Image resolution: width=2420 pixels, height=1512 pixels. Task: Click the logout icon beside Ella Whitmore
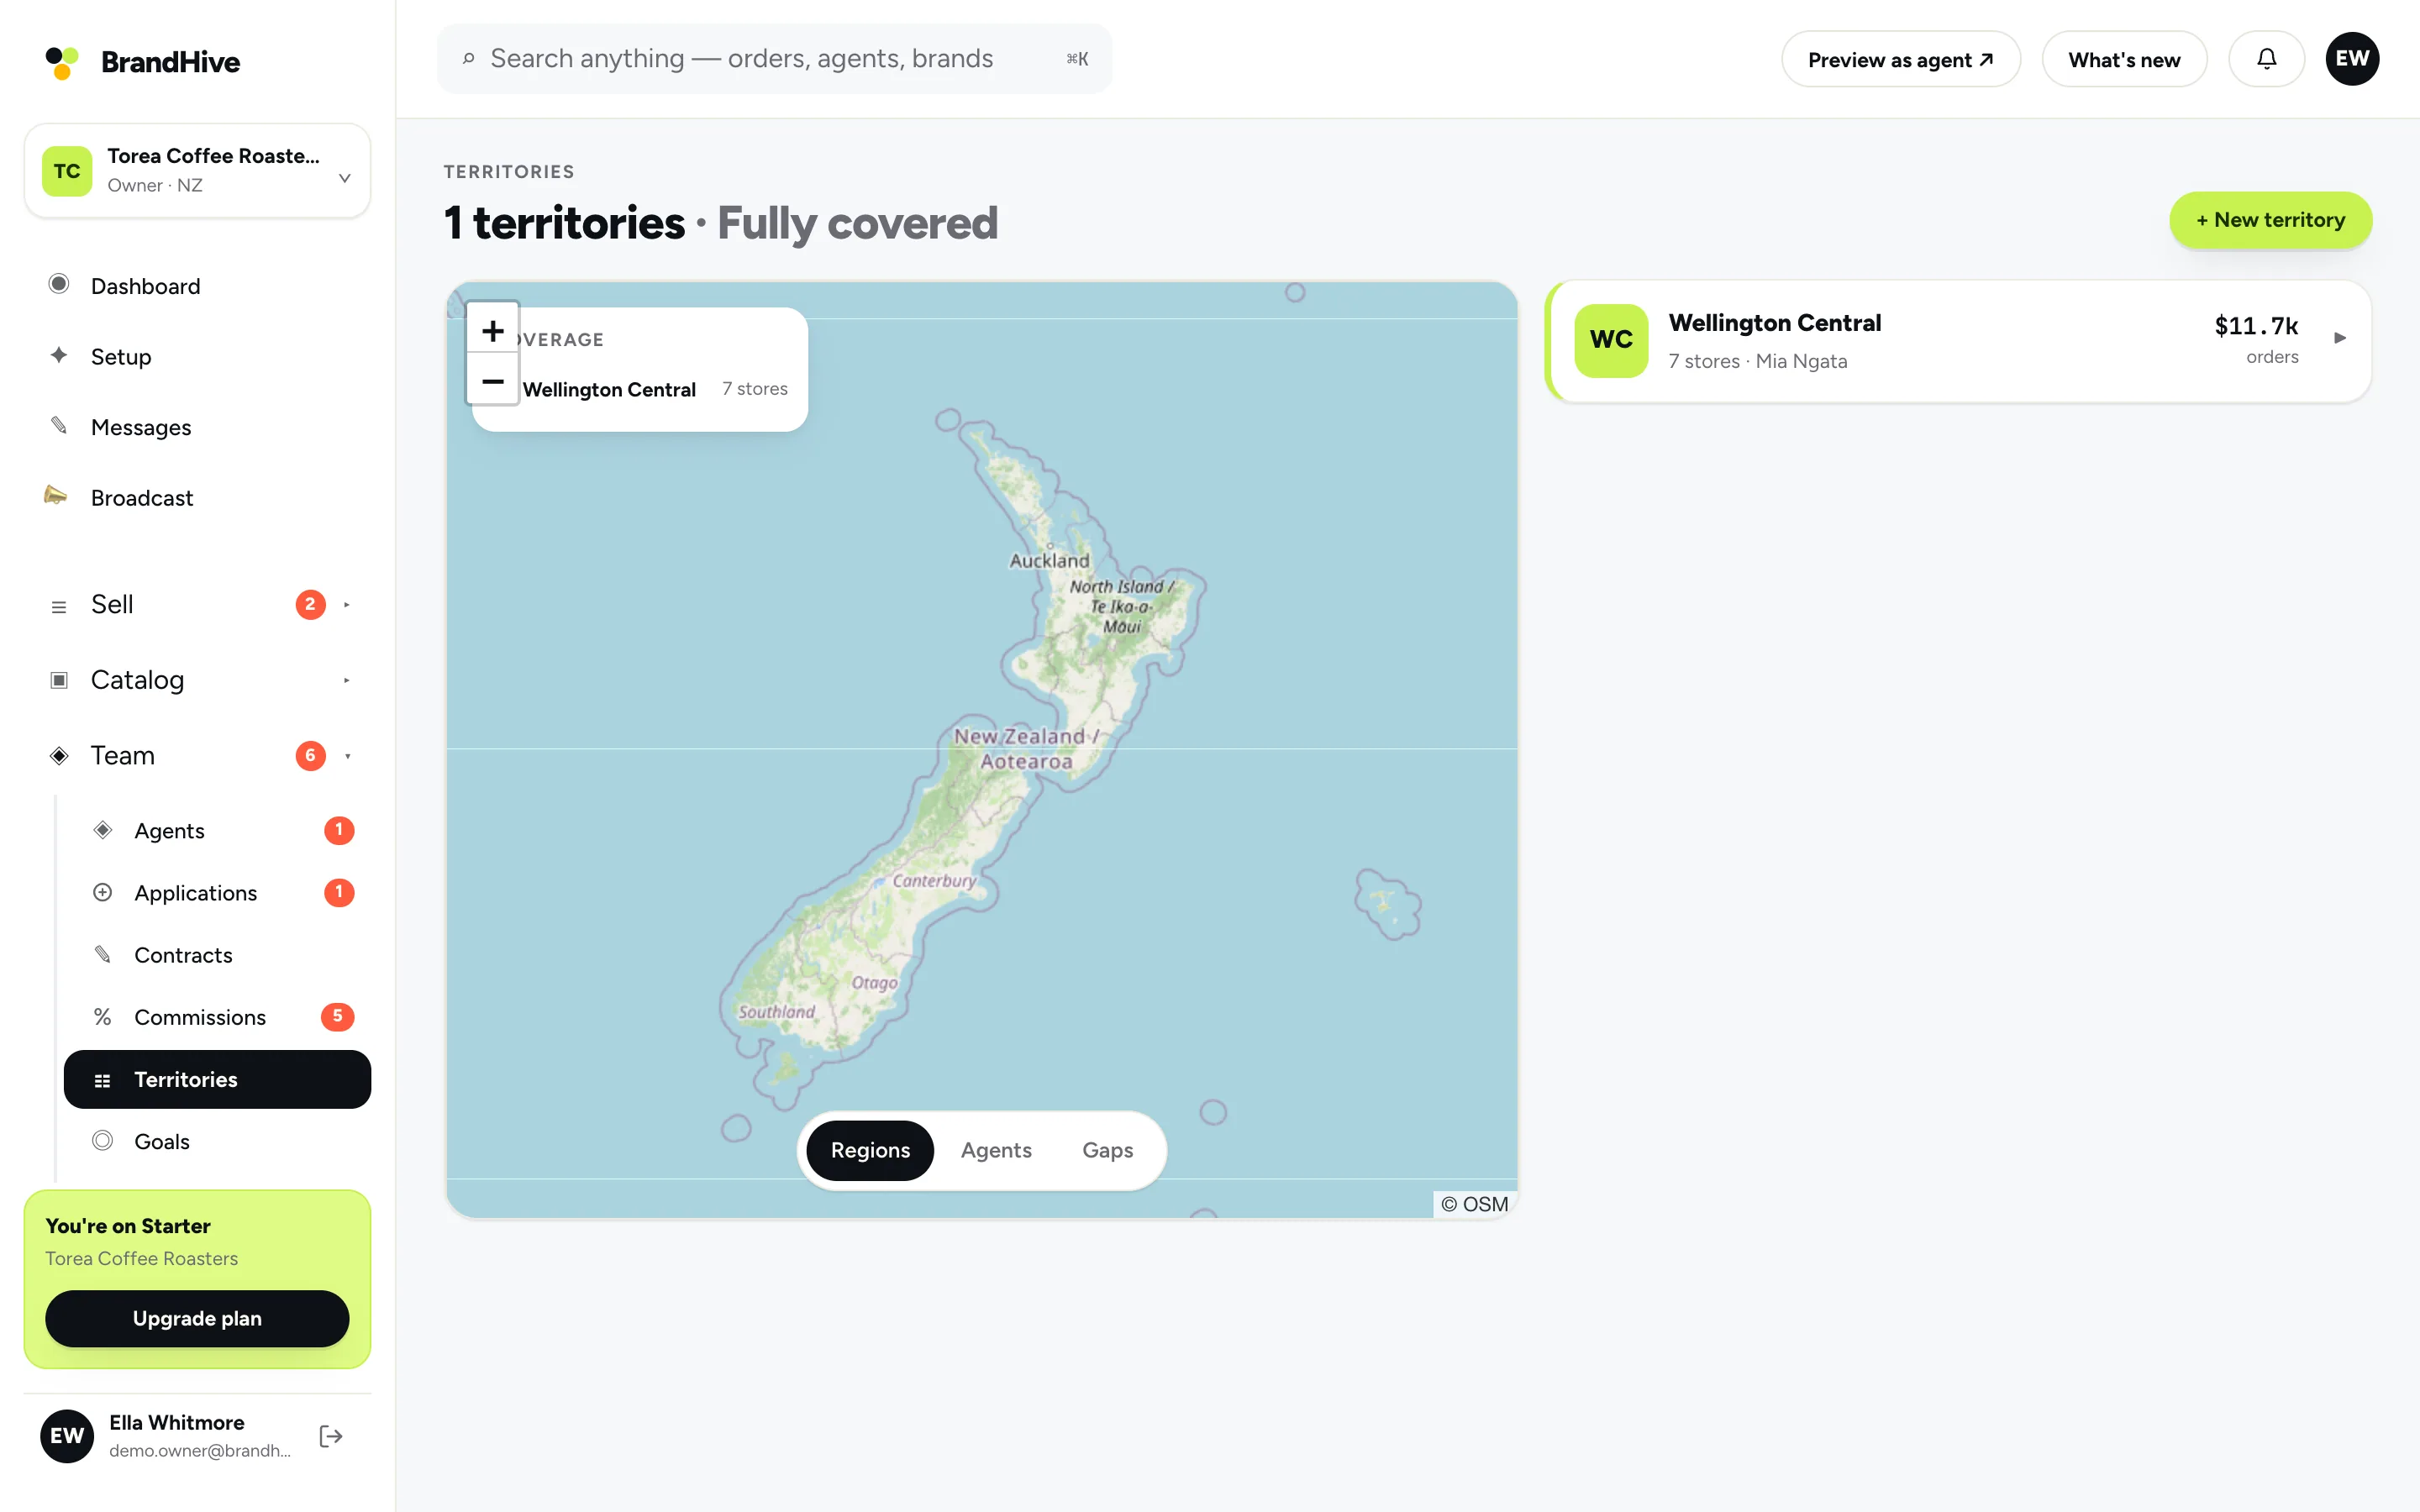click(331, 1436)
